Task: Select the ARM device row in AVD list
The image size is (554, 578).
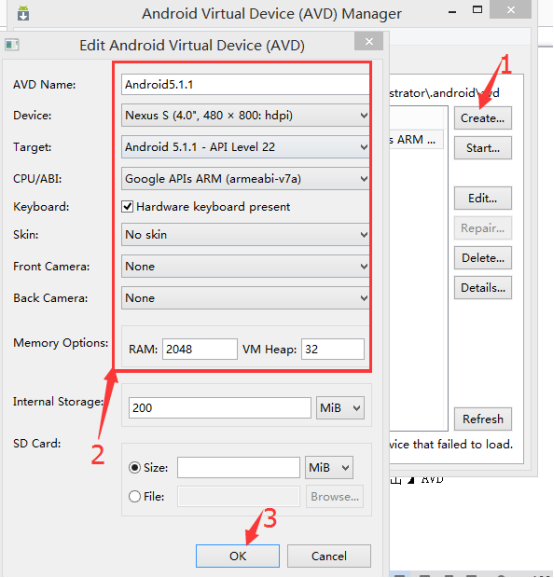Action: (417, 140)
